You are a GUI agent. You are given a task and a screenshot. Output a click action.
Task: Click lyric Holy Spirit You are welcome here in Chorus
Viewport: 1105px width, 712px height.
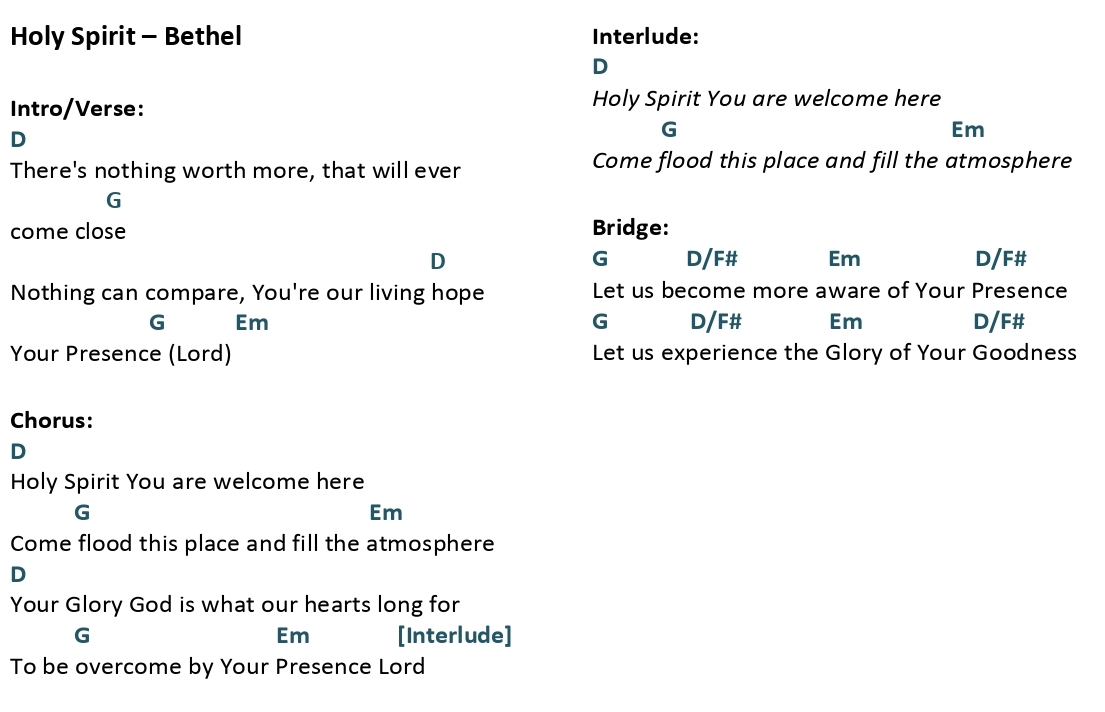pyautogui.click(x=187, y=481)
